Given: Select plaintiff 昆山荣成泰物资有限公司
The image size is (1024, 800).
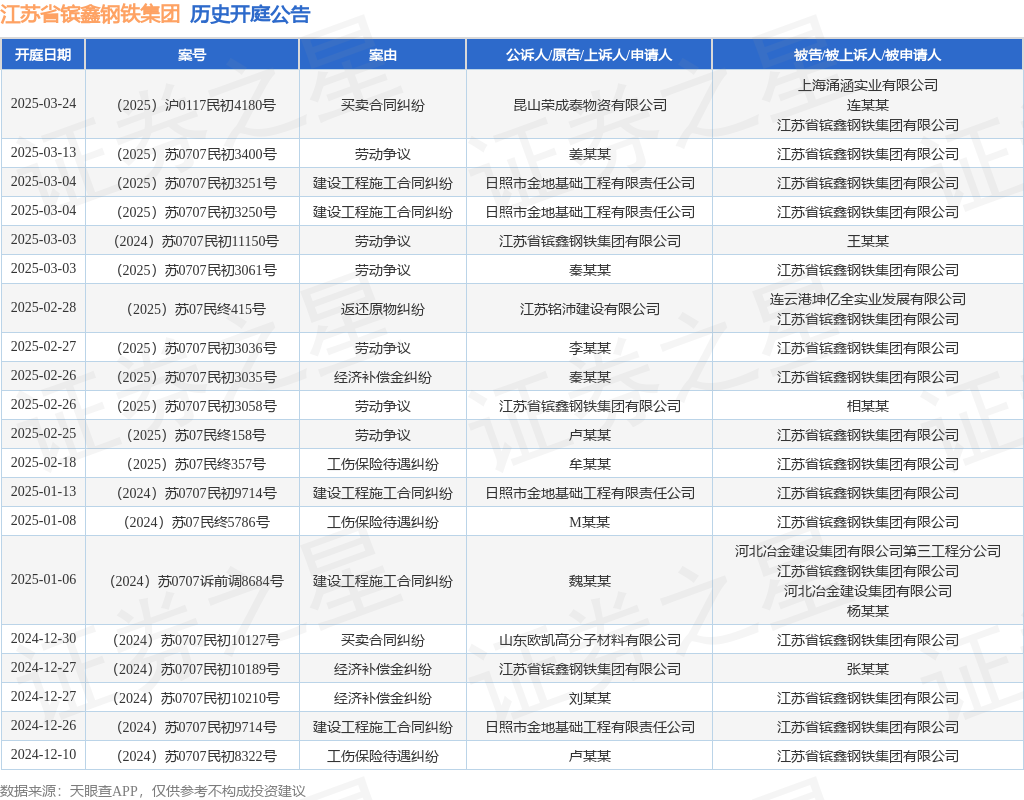Looking at the screenshot, I should (589, 105).
